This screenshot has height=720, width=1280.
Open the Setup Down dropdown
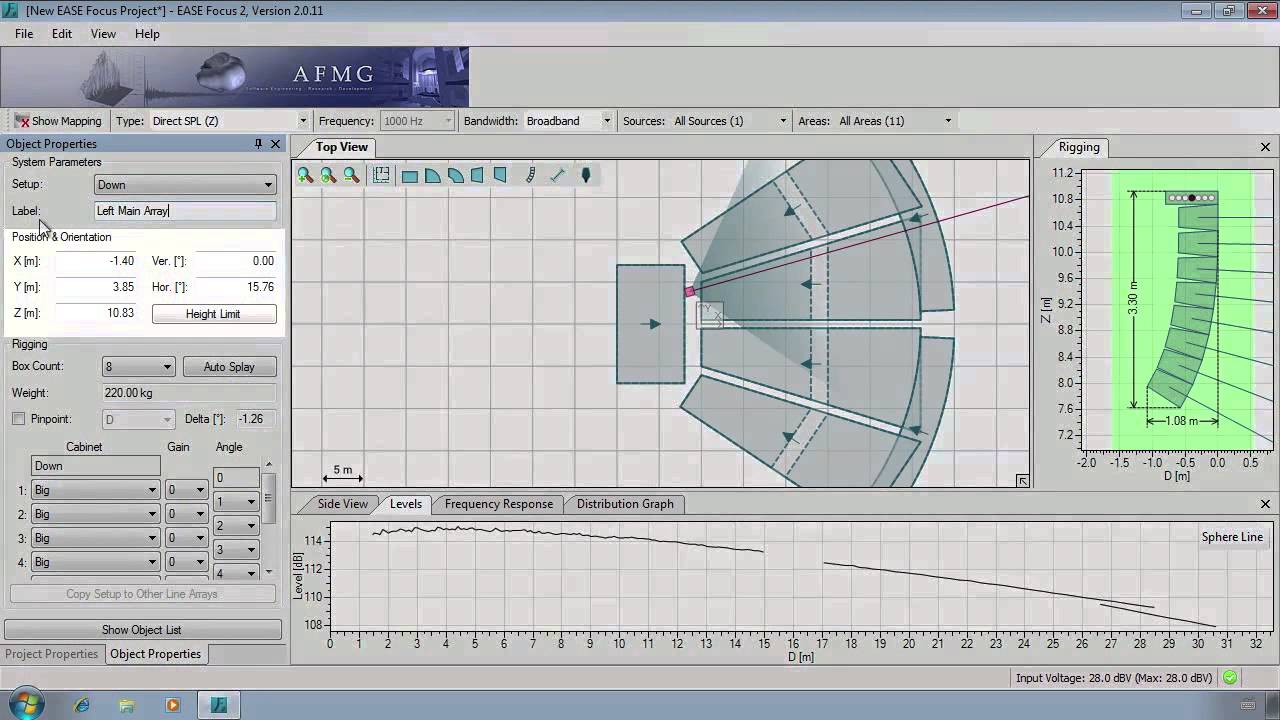point(185,185)
